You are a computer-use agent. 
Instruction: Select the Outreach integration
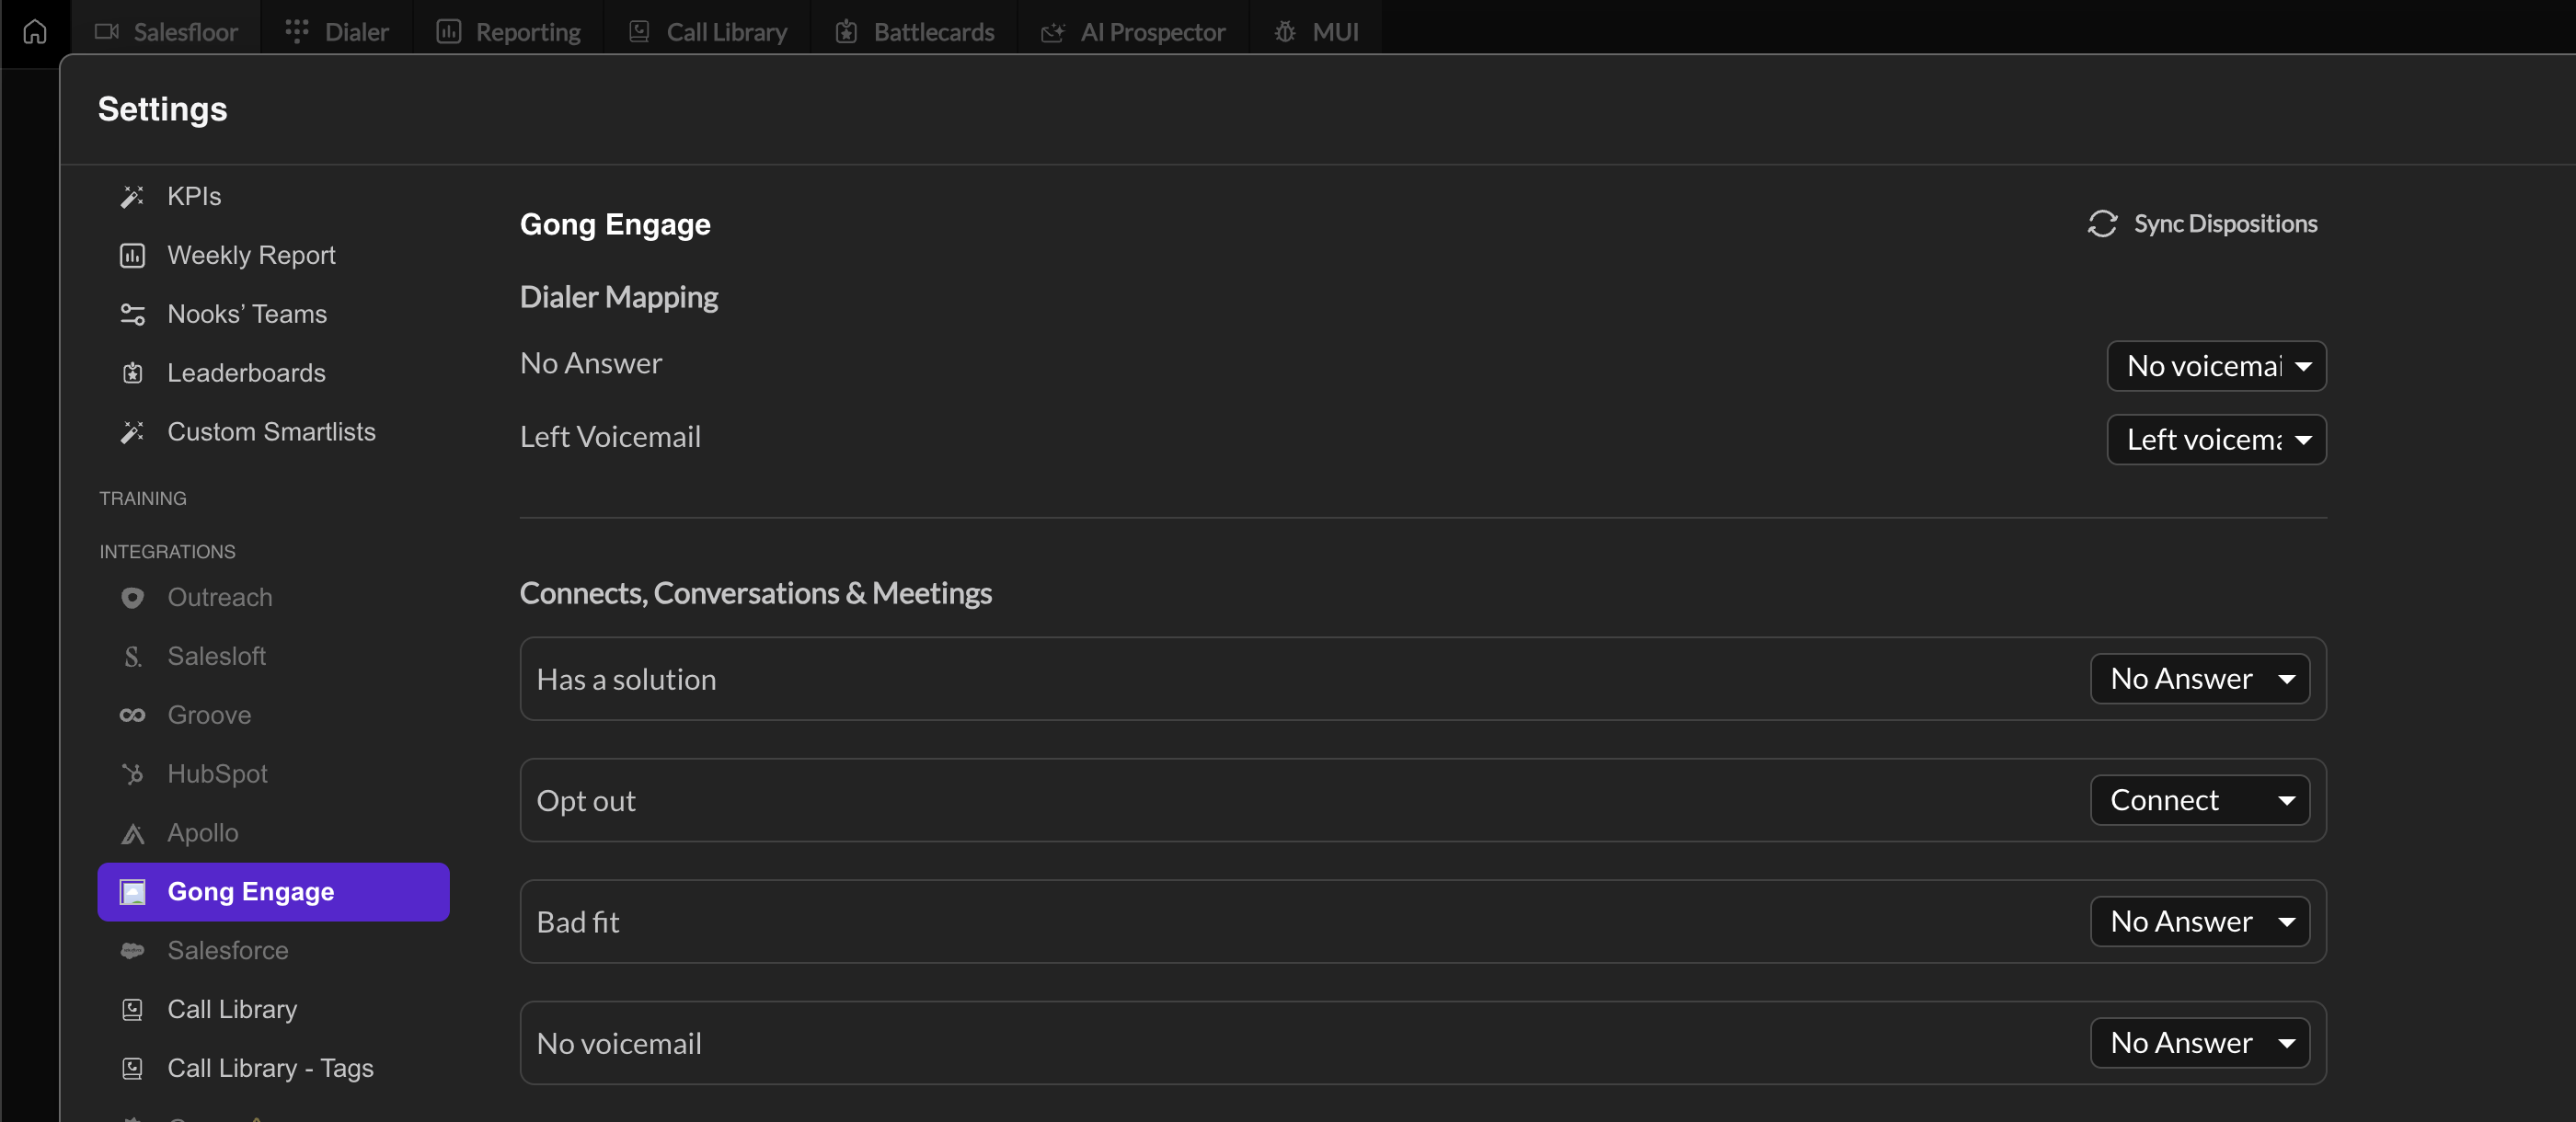tap(274, 597)
